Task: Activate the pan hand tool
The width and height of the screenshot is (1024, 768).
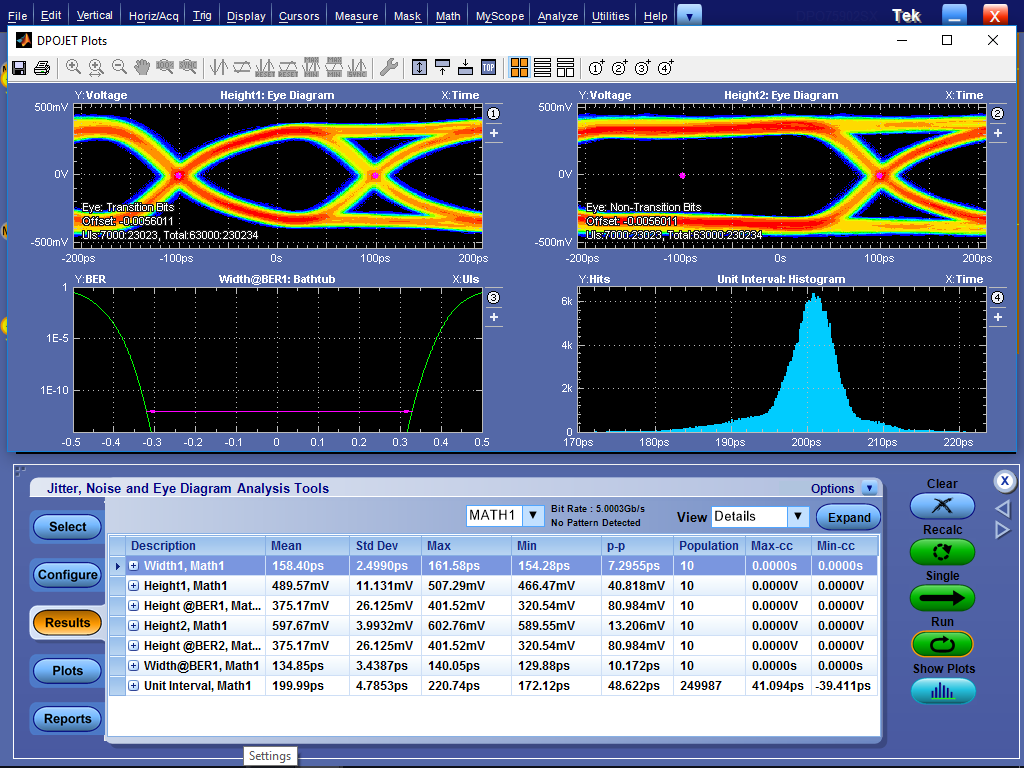Action: tap(142, 67)
